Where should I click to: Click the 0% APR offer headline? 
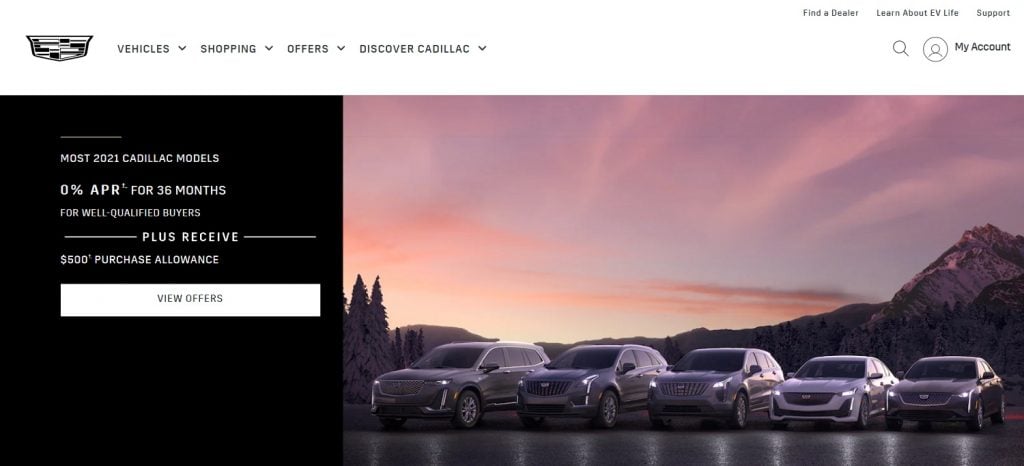click(143, 190)
